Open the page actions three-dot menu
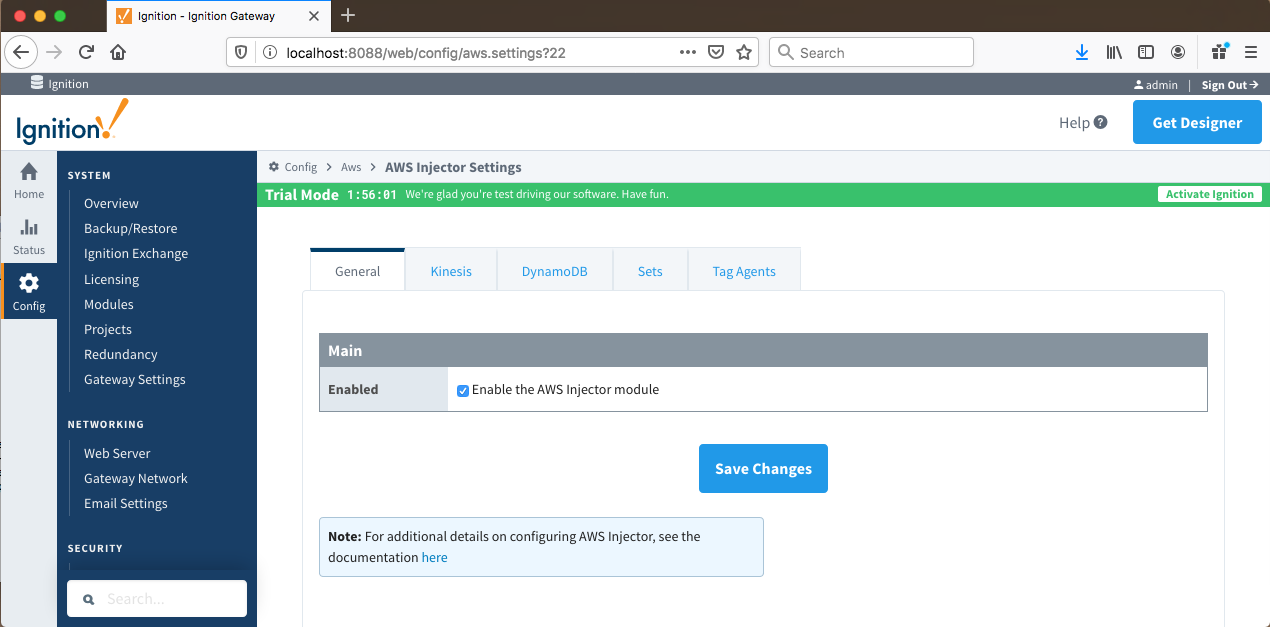 pos(687,53)
